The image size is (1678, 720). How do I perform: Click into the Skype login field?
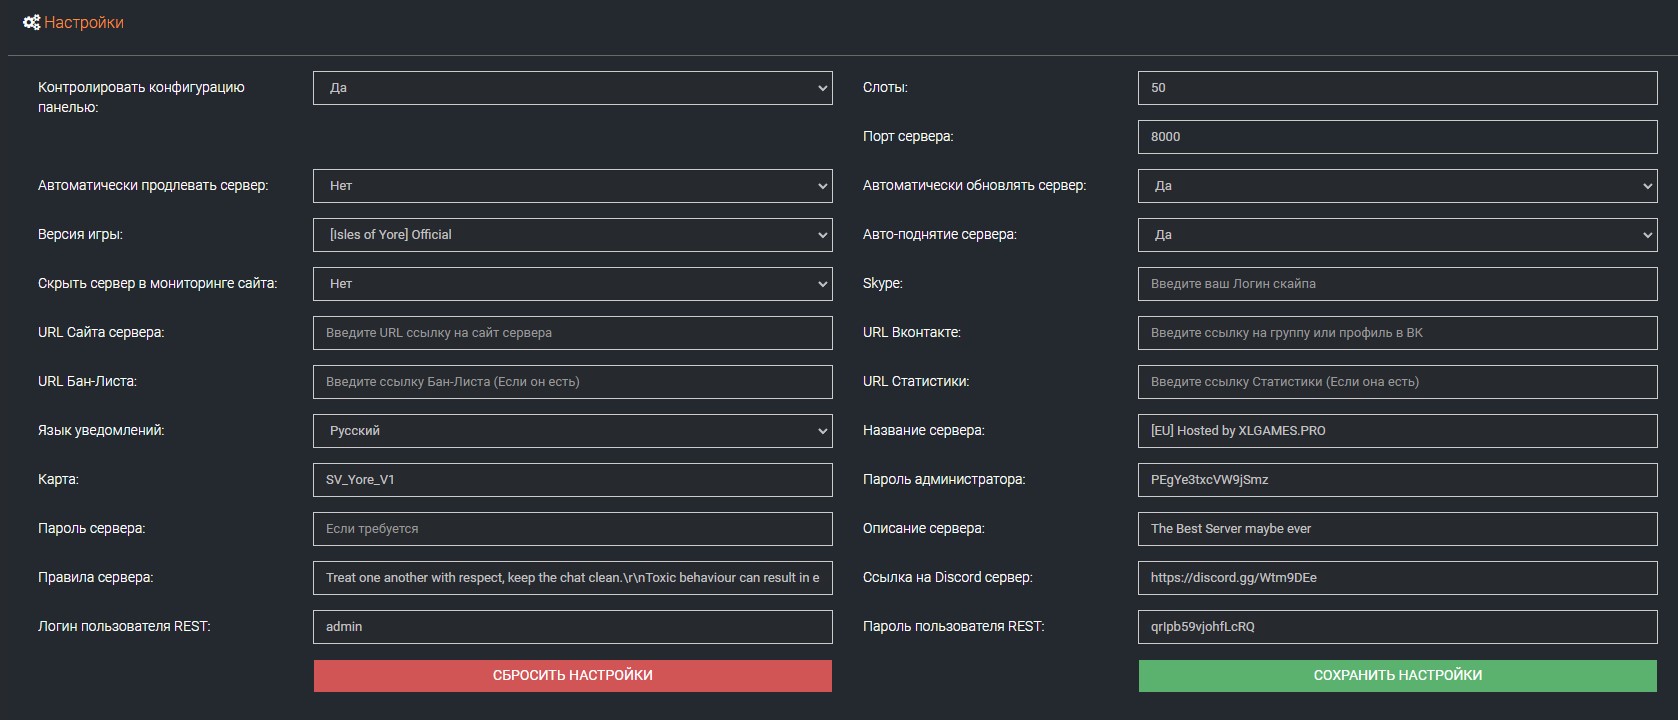[x=1397, y=284]
